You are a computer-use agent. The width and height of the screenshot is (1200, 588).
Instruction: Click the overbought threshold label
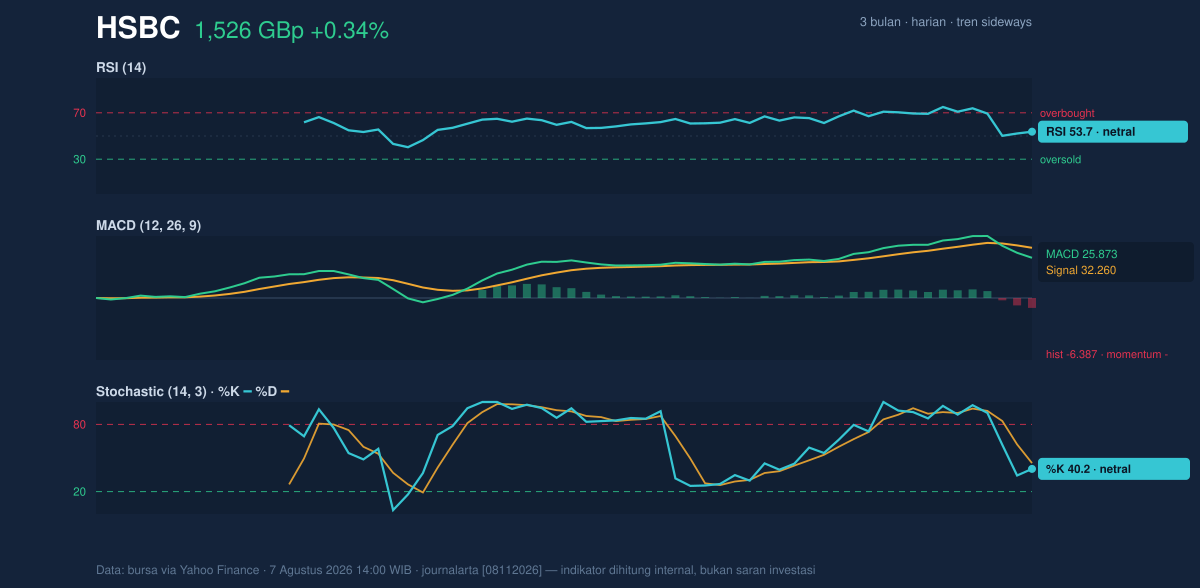coord(1067,114)
